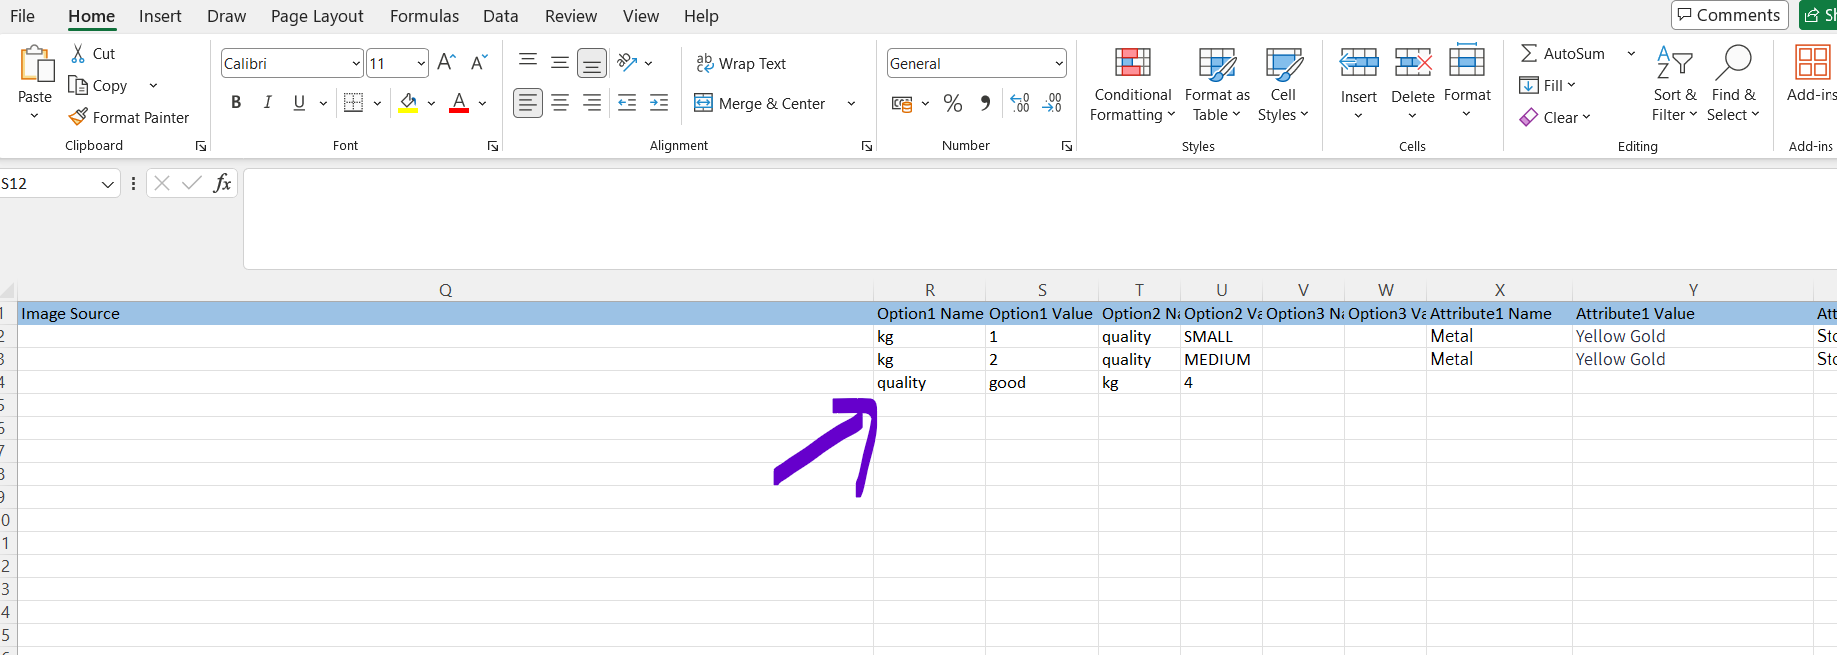1837x655 pixels.
Task: Decrease font size with small A icon
Action: [x=479, y=62]
